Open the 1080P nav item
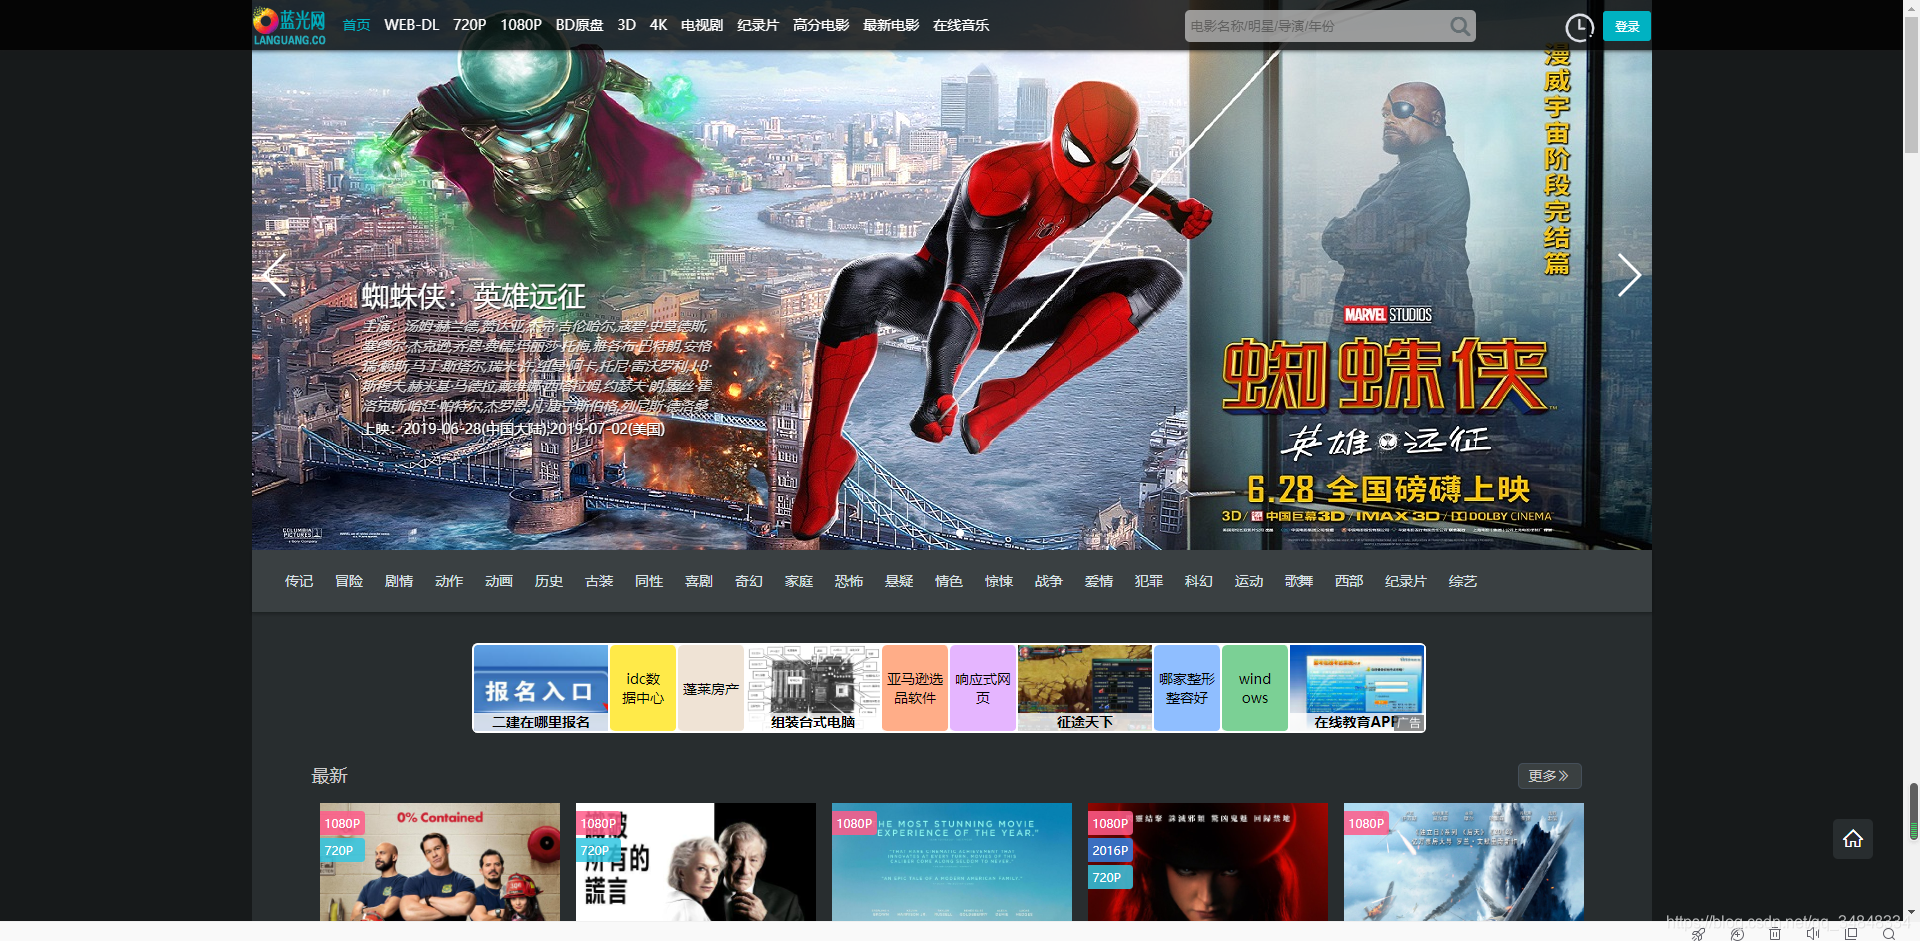1920x941 pixels. pos(521,25)
